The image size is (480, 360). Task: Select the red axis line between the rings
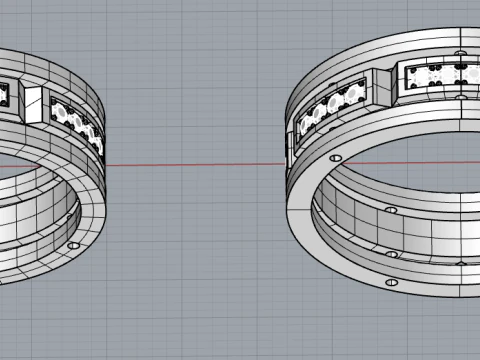(196, 165)
